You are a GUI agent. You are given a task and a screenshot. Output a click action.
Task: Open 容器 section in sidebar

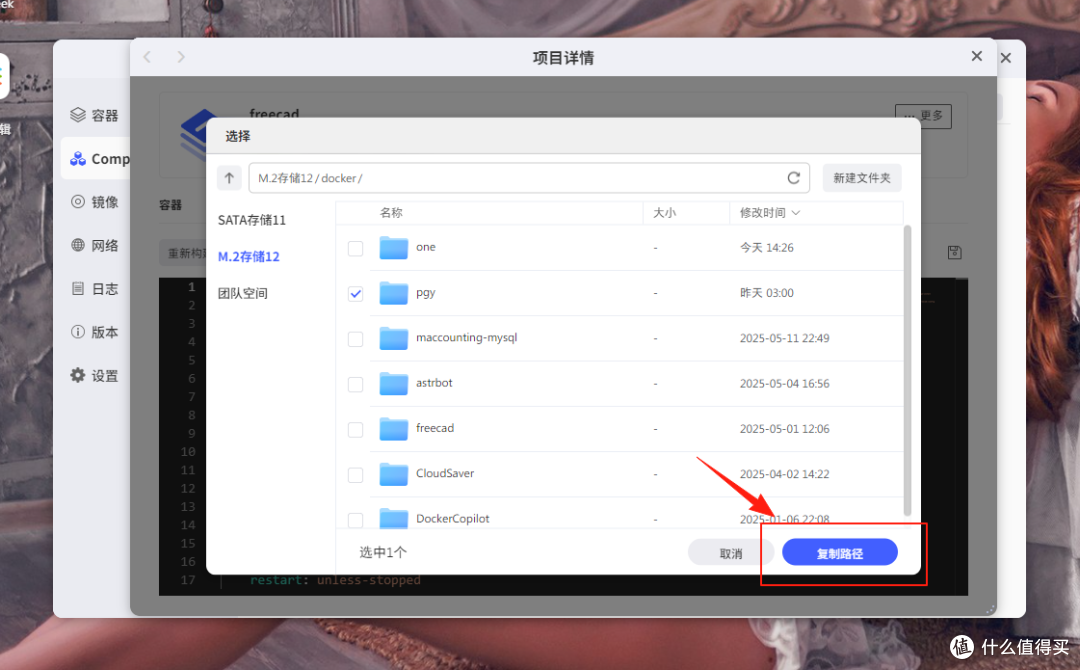tap(94, 115)
